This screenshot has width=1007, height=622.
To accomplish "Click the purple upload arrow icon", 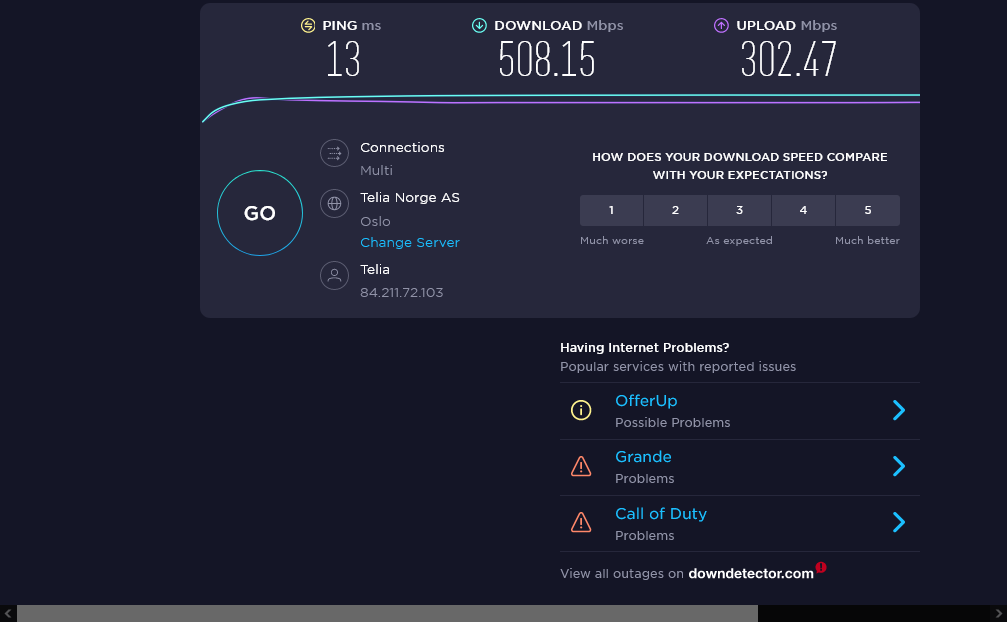I will tap(721, 26).
